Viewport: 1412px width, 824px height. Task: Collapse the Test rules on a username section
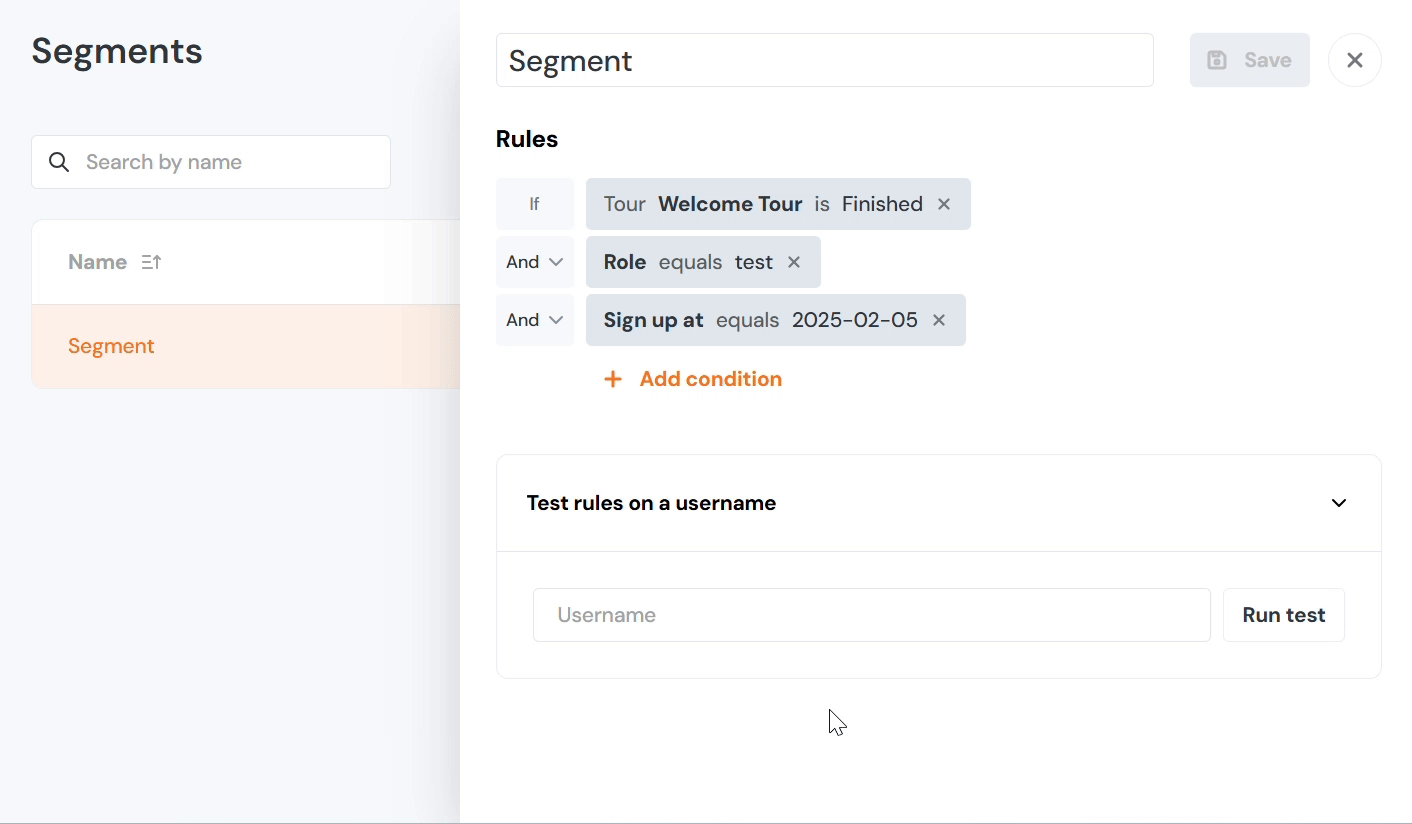[x=1338, y=503]
